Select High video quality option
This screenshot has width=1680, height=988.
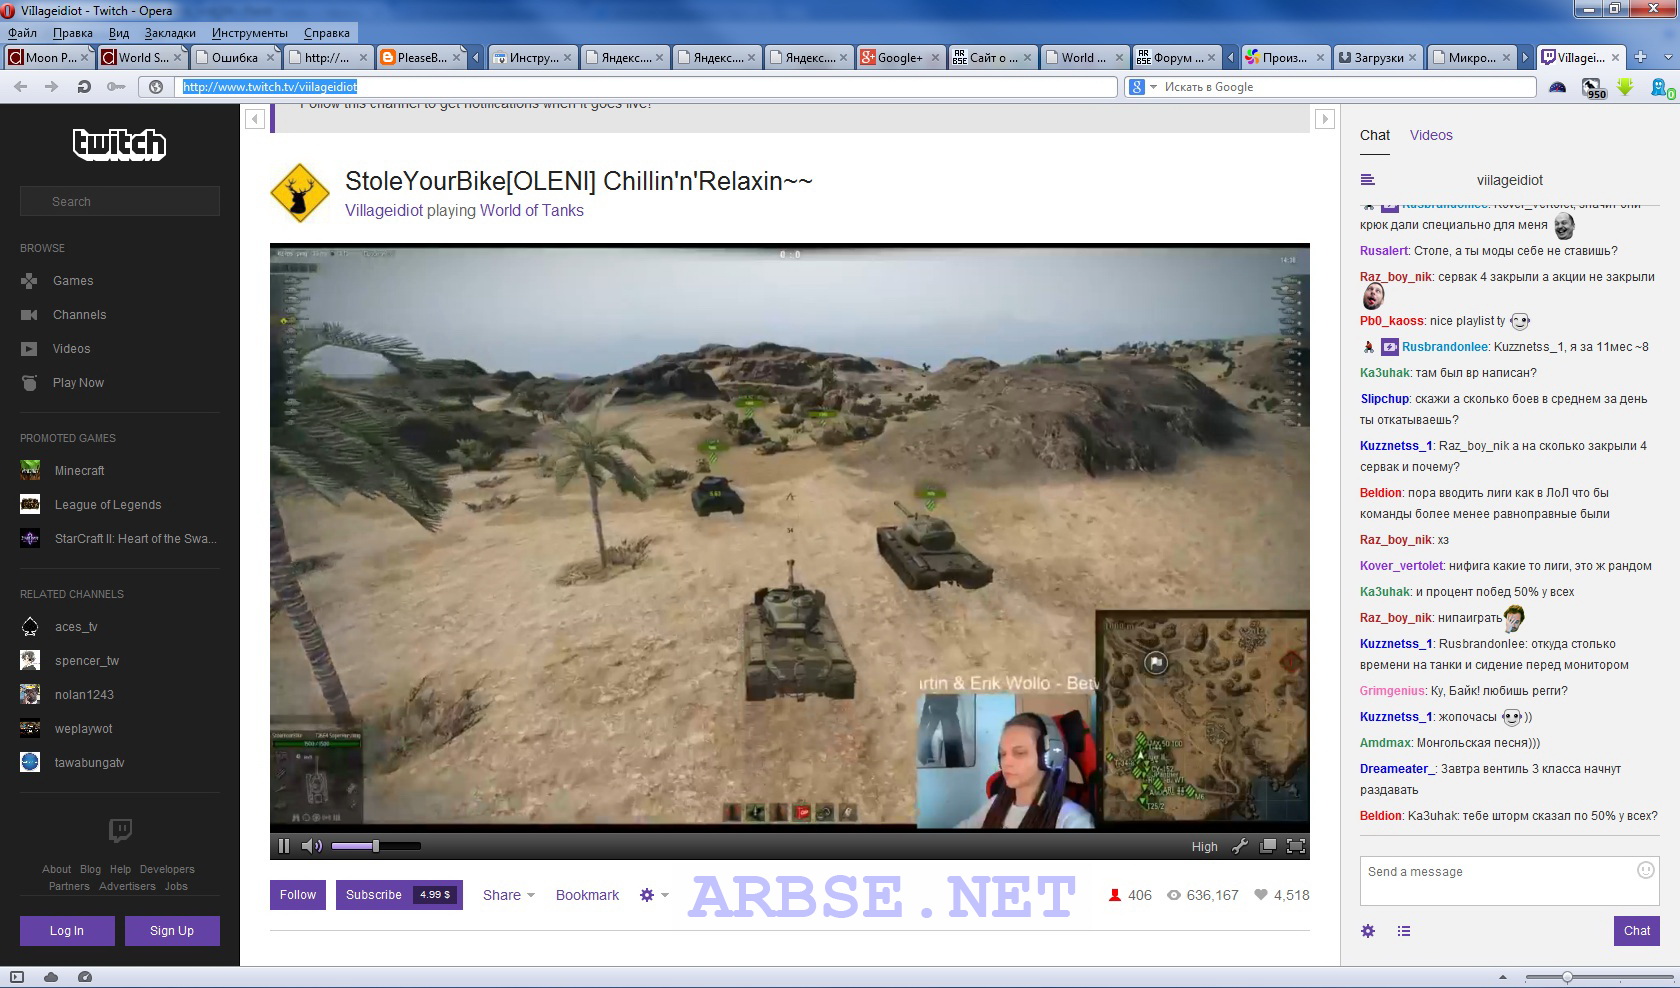click(1204, 846)
